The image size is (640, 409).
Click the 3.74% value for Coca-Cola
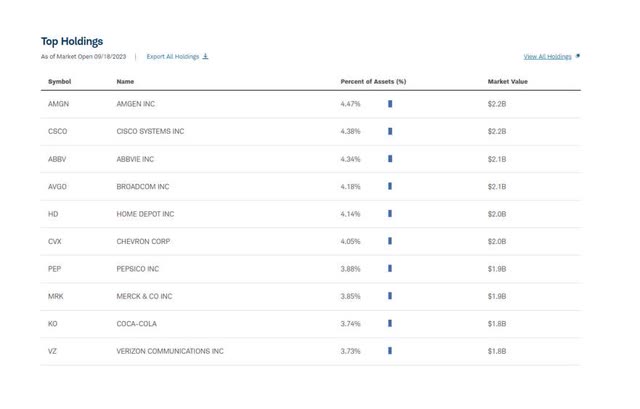[x=351, y=324]
